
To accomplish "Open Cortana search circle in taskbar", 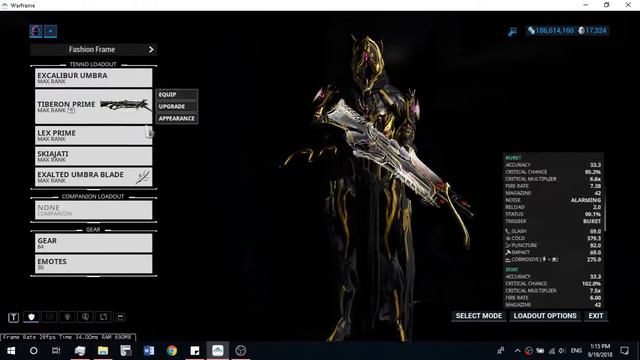I will click(x=33, y=351).
